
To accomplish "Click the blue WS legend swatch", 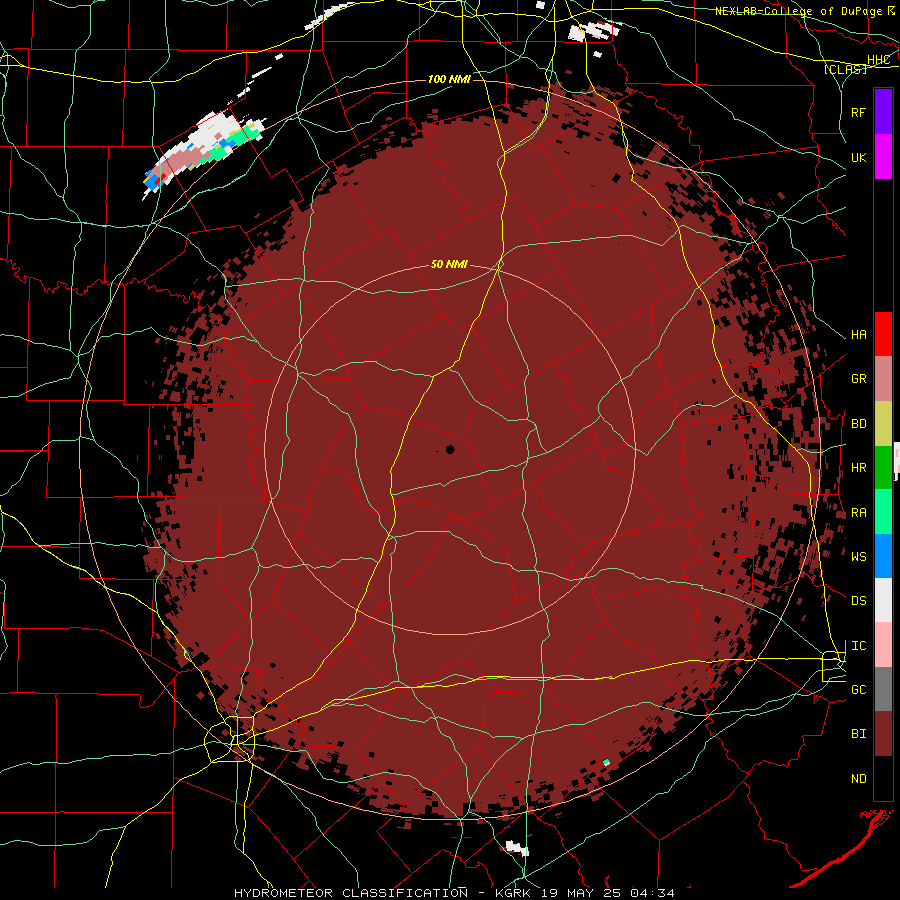I will (x=883, y=556).
